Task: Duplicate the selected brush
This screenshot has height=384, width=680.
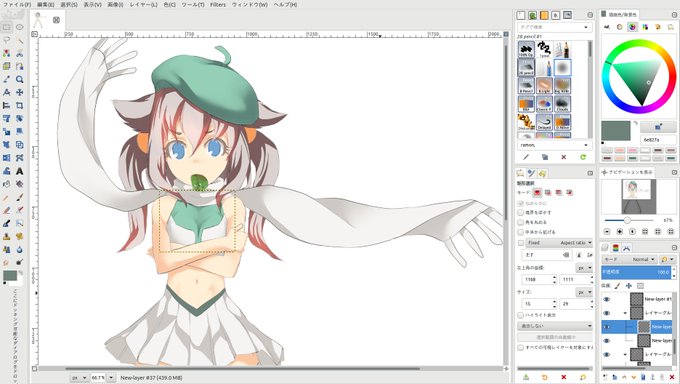Action: 545,157
